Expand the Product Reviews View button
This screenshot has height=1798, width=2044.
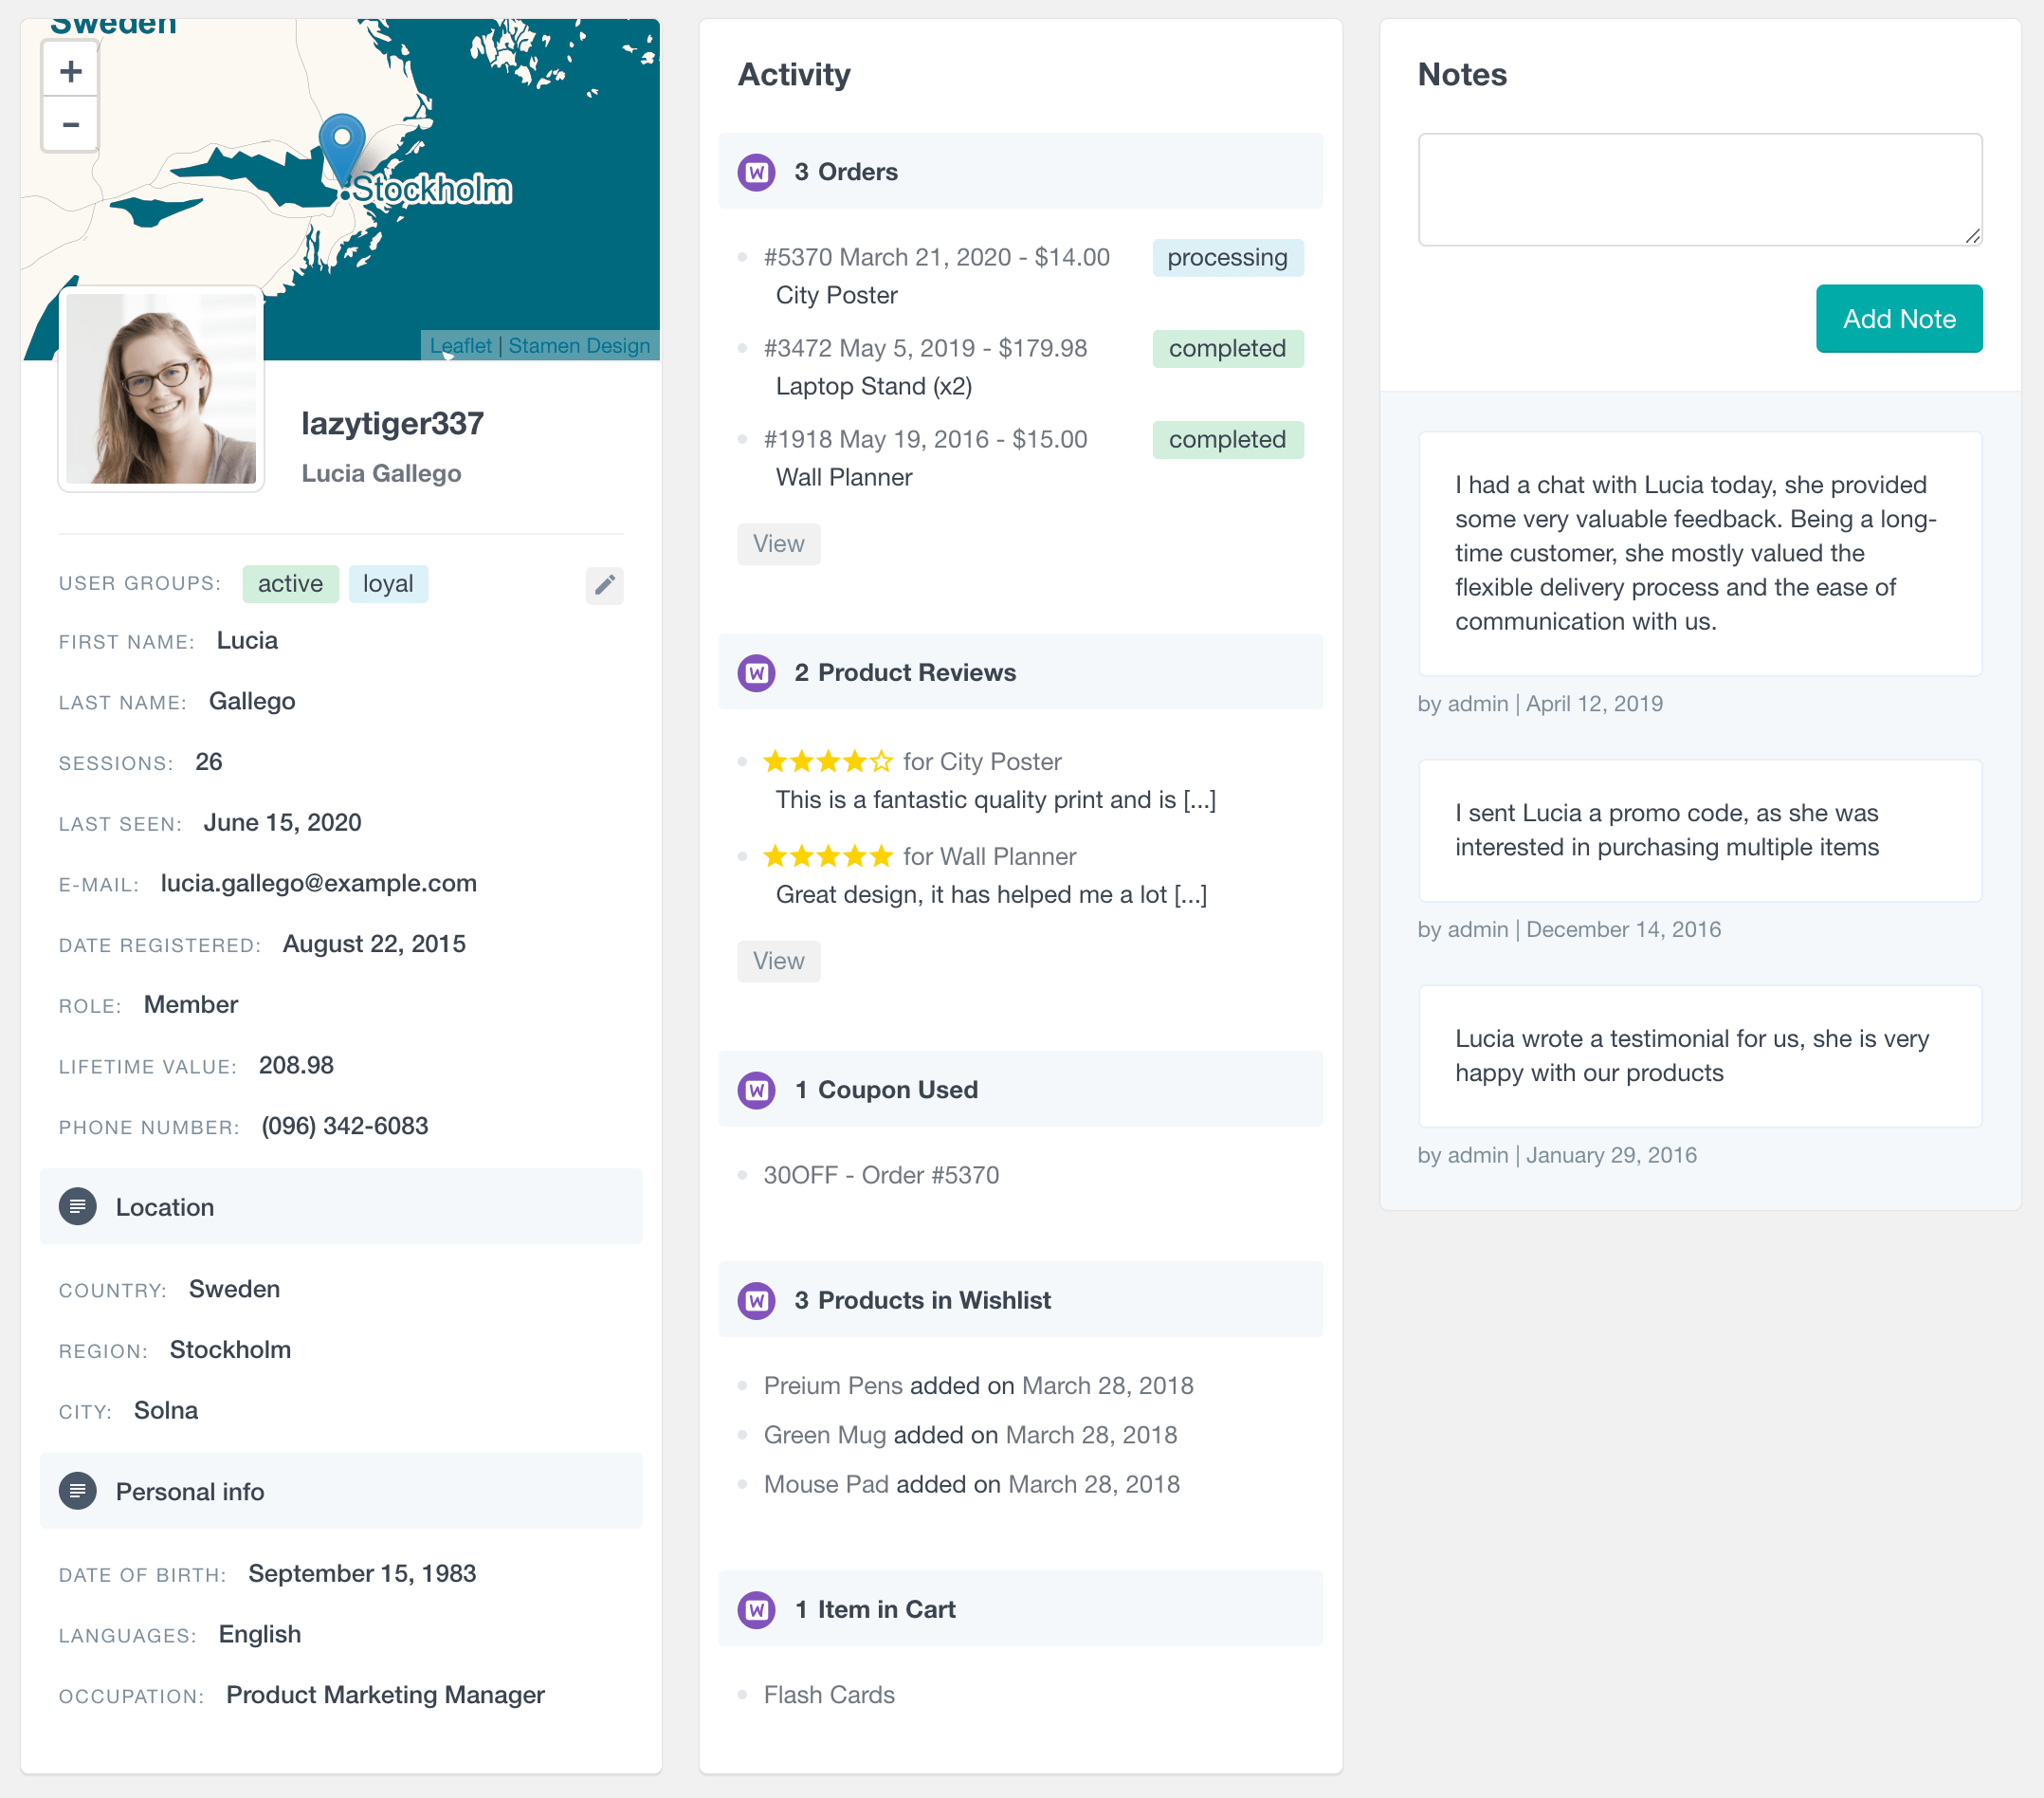pos(777,958)
